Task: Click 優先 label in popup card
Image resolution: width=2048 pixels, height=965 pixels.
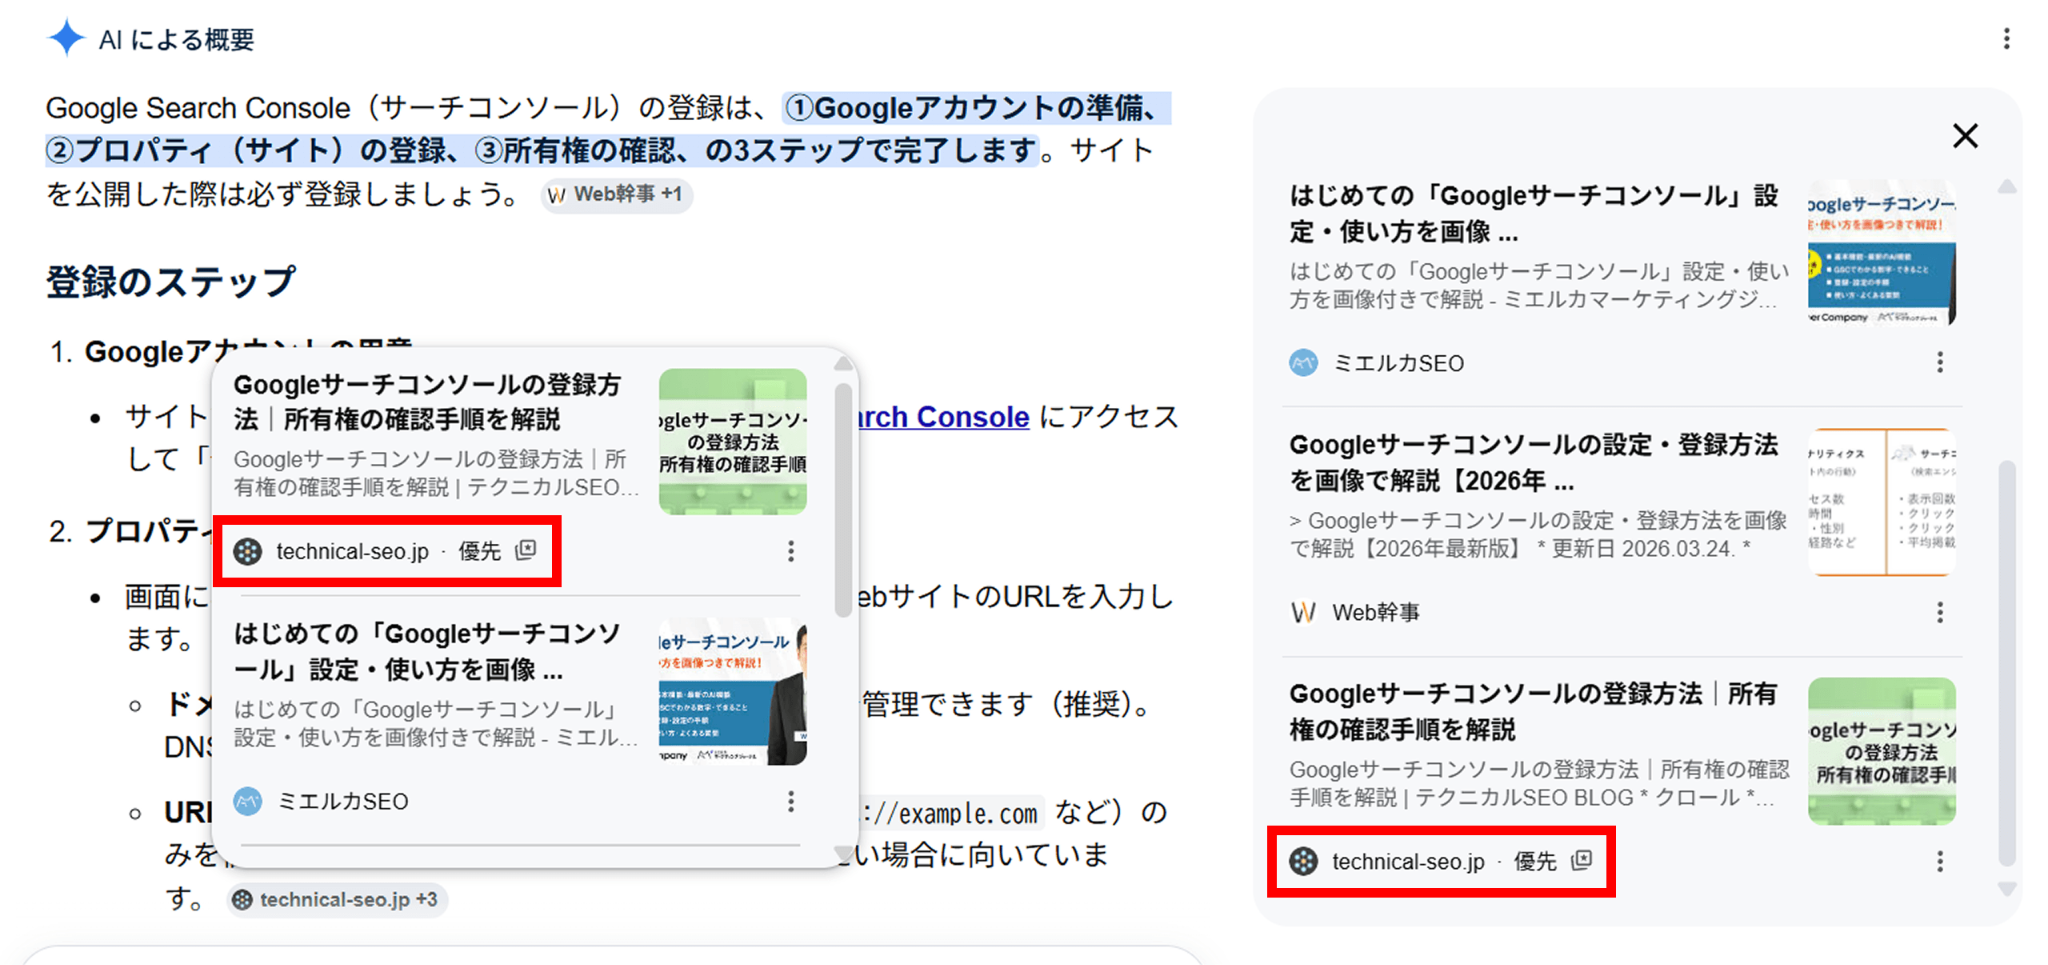Action: pos(480,551)
